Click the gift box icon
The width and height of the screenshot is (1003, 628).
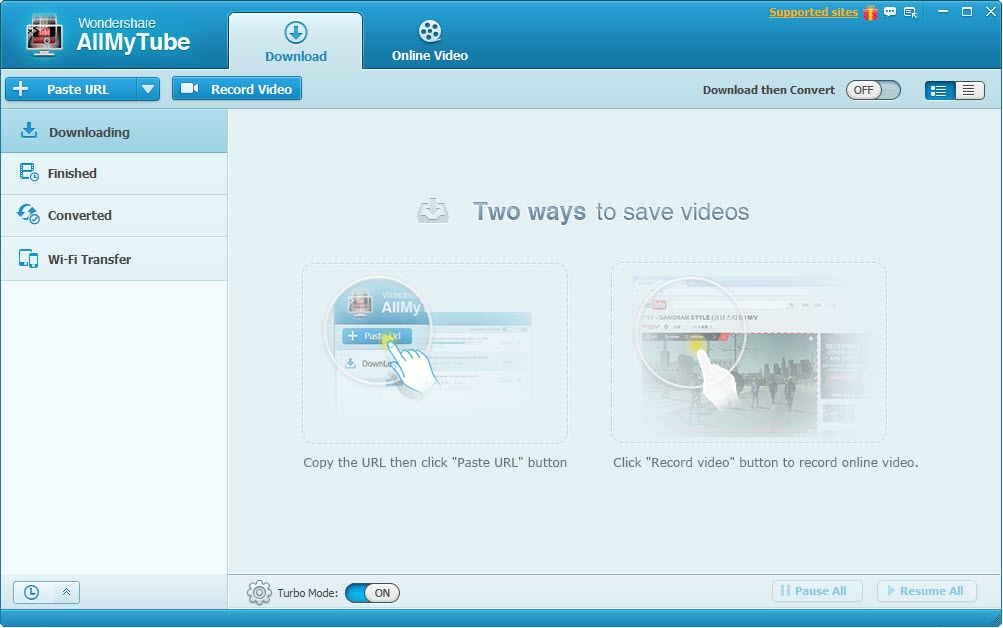[871, 12]
